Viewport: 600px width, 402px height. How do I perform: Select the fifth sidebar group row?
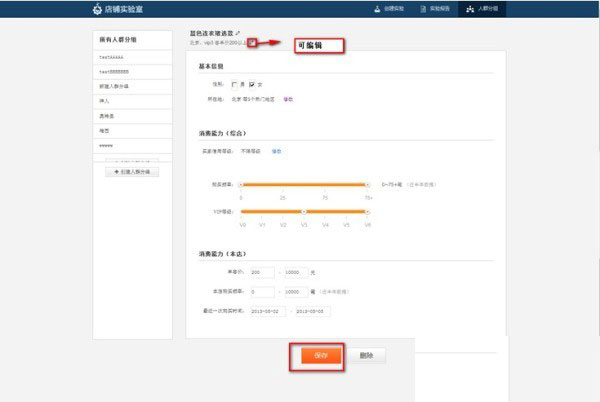pyautogui.click(x=132, y=116)
